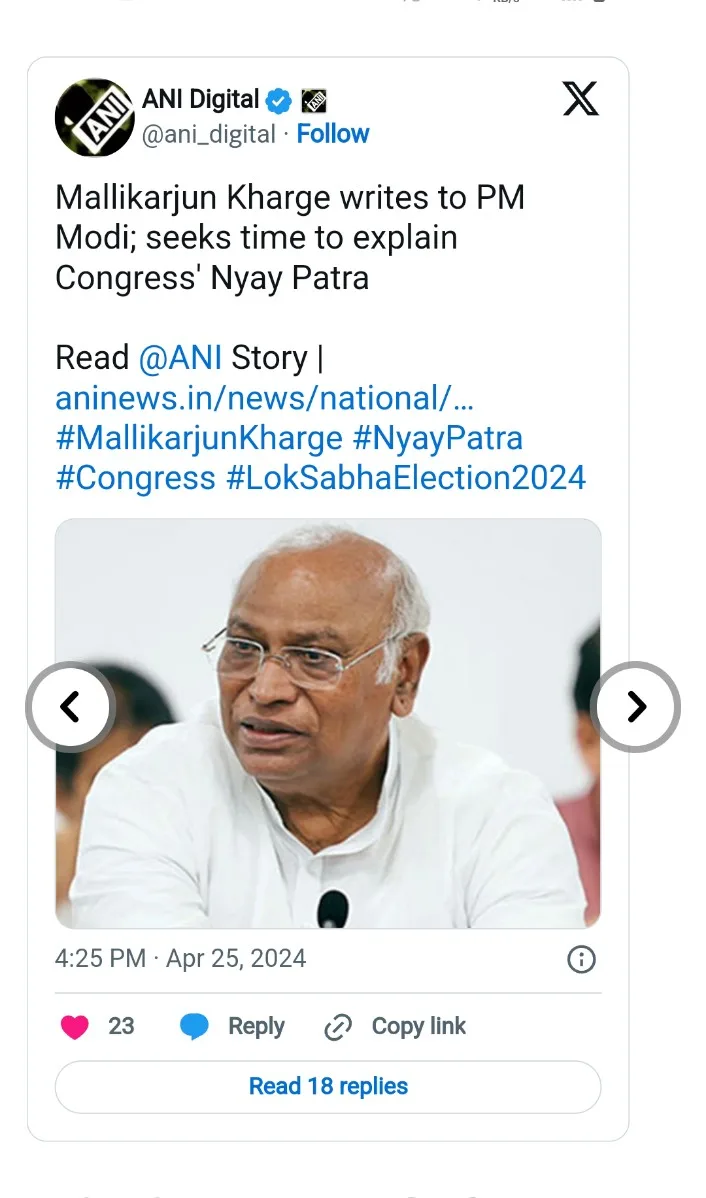This screenshot has height=1198, width=706.
Task: Click the #NyayPatra hashtag
Action: [x=438, y=438]
